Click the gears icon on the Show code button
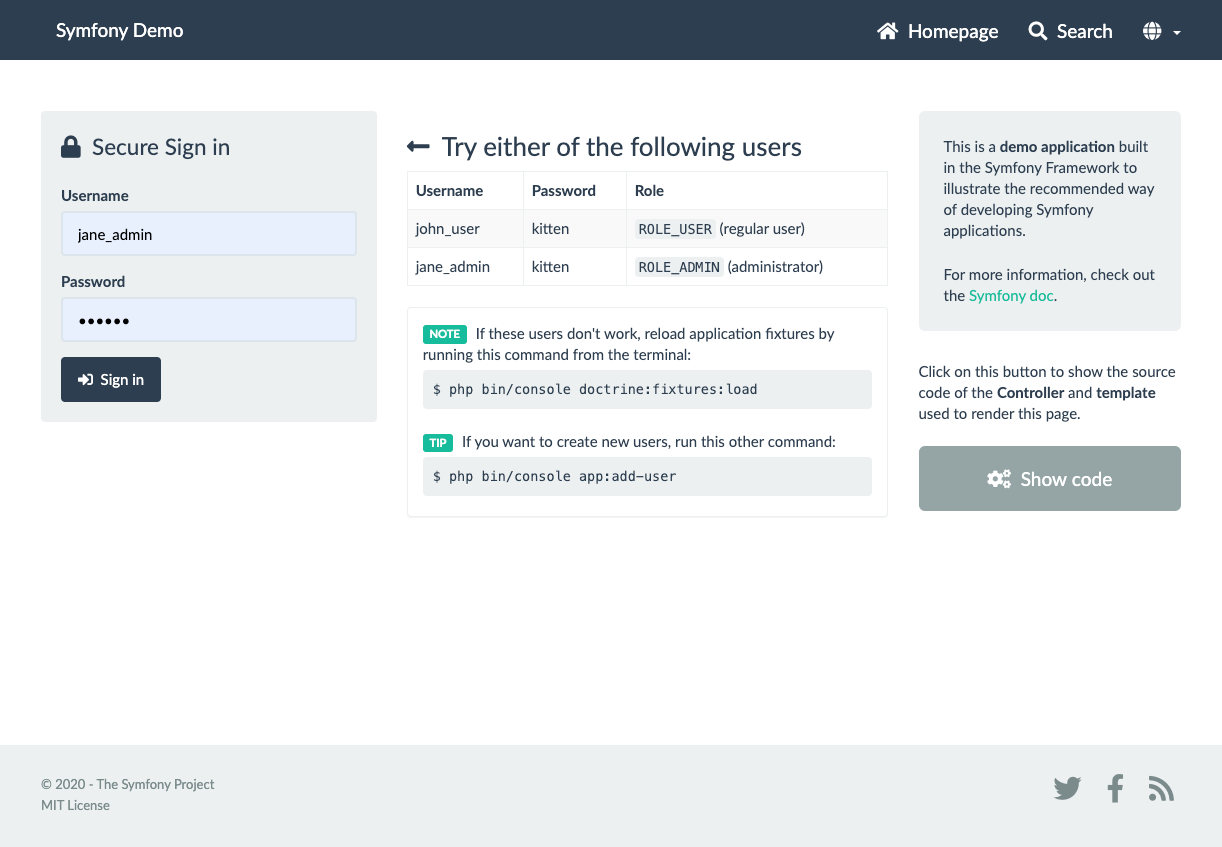Viewport: 1222px width, 847px height. pyautogui.click(x=999, y=478)
